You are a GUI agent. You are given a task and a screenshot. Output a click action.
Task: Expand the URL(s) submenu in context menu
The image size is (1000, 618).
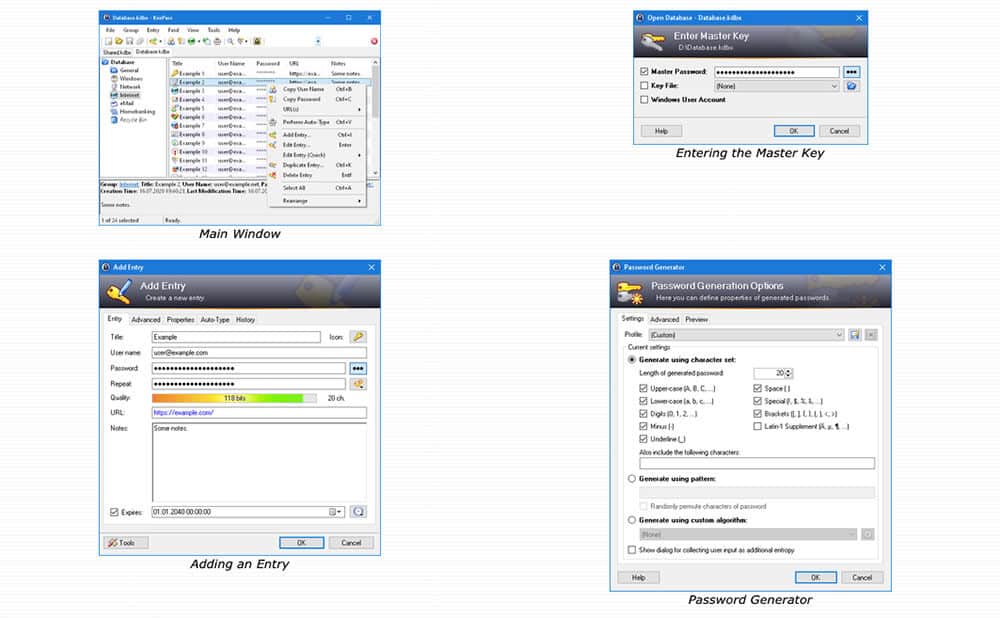pos(317,109)
